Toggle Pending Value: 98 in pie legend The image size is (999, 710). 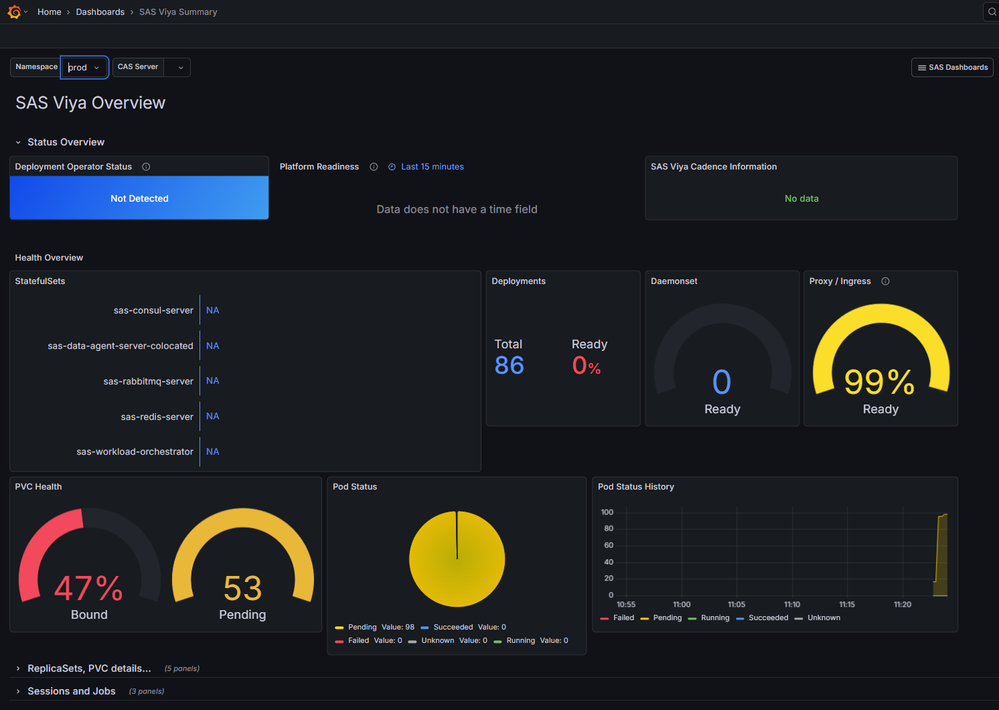coord(375,627)
